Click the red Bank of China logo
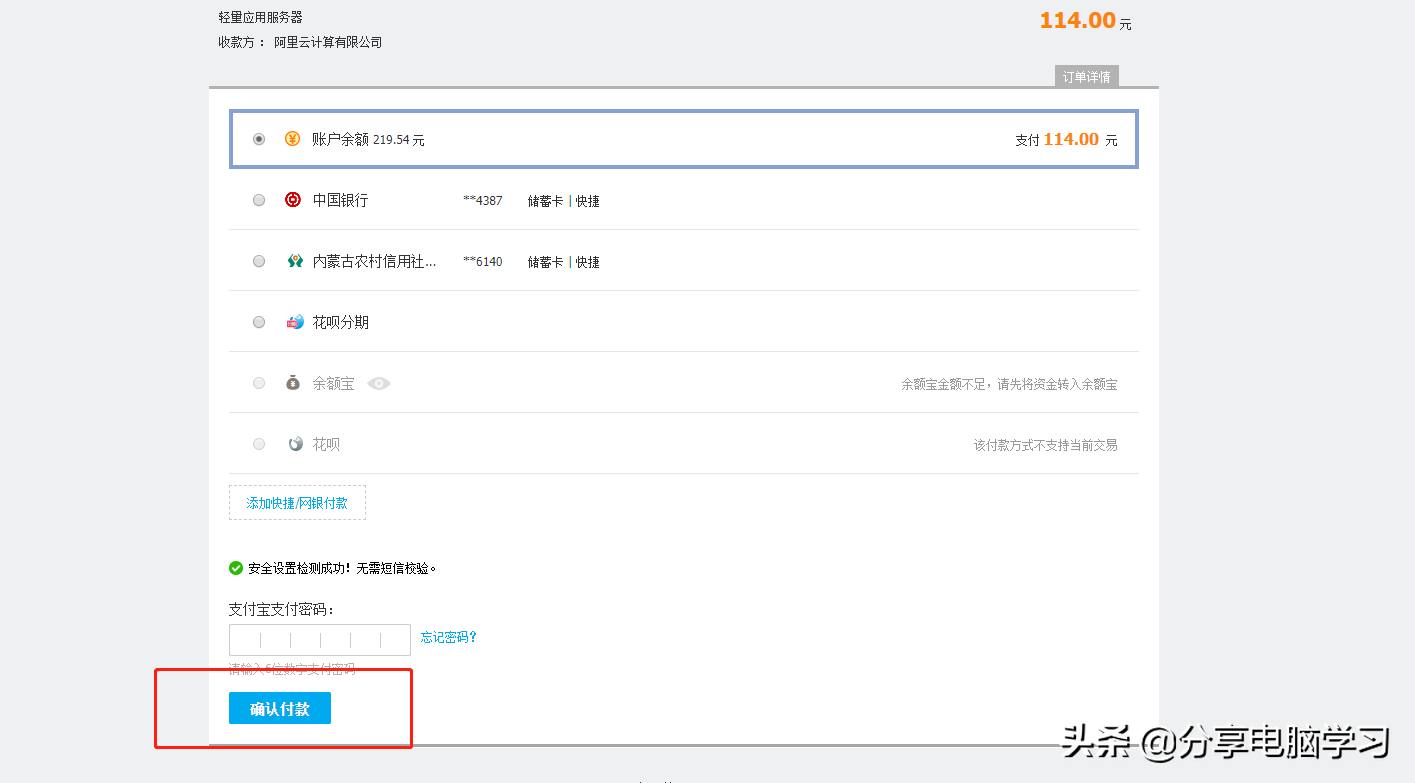This screenshot has height=783, width=1415. [x=293, y=200]
